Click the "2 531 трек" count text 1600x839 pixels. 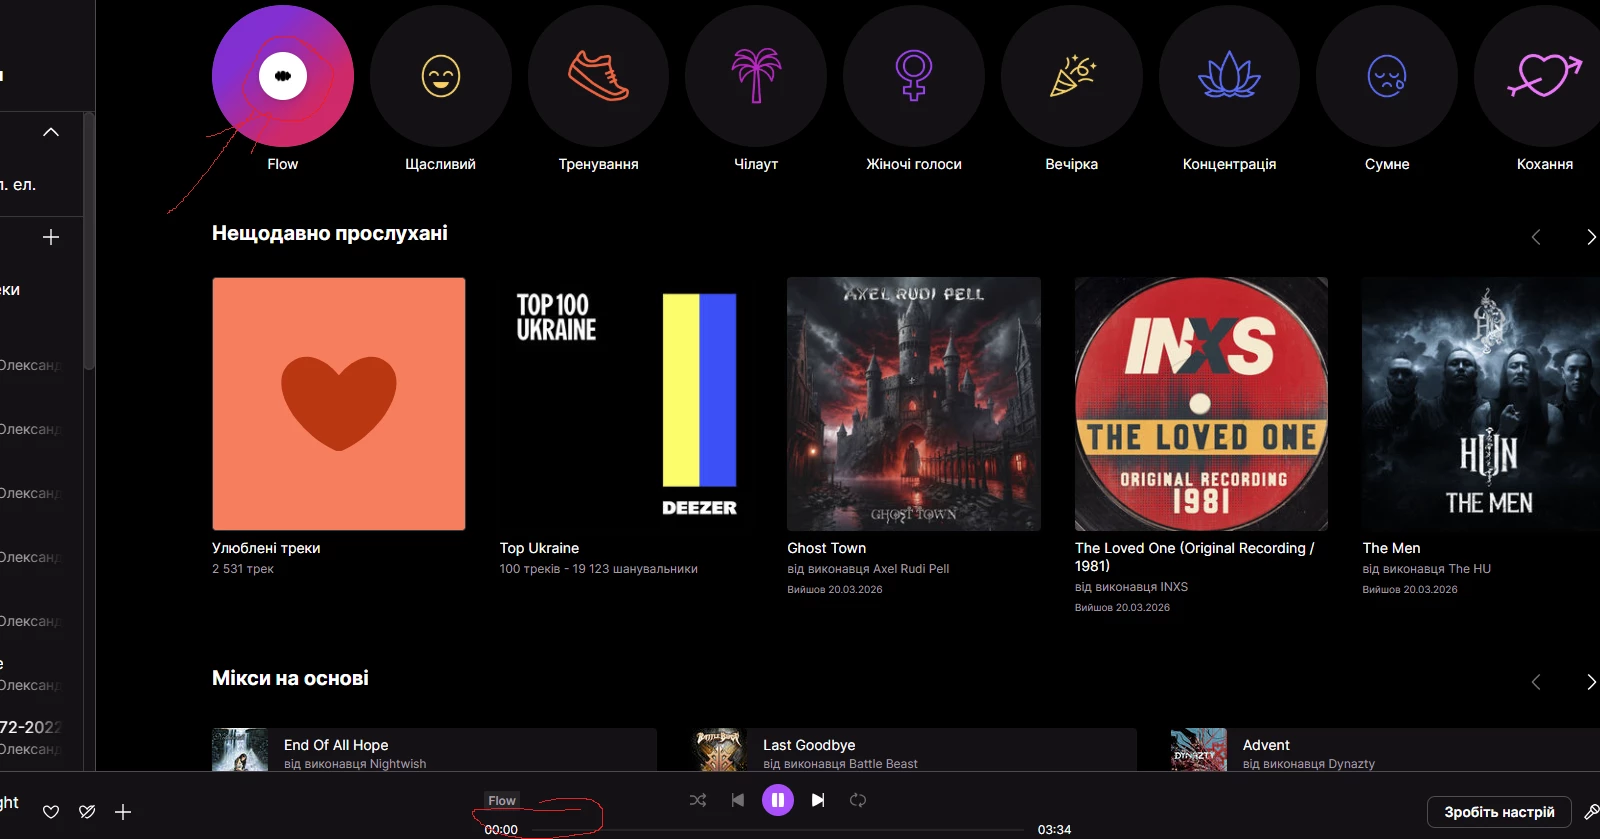point(243,569)
